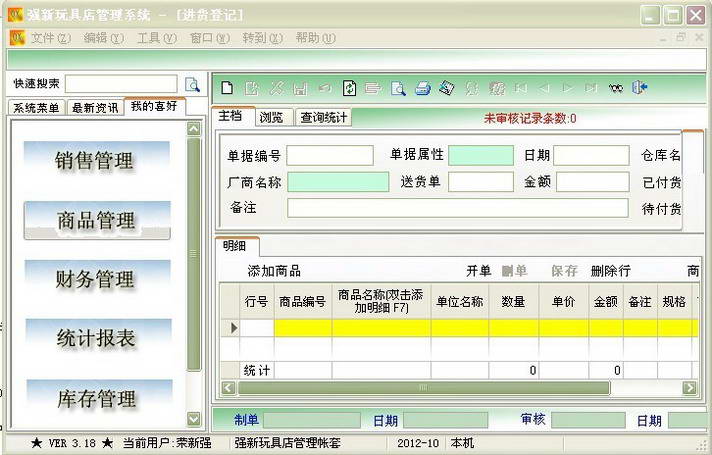Click the 送货单 input field

click(481, 182)
